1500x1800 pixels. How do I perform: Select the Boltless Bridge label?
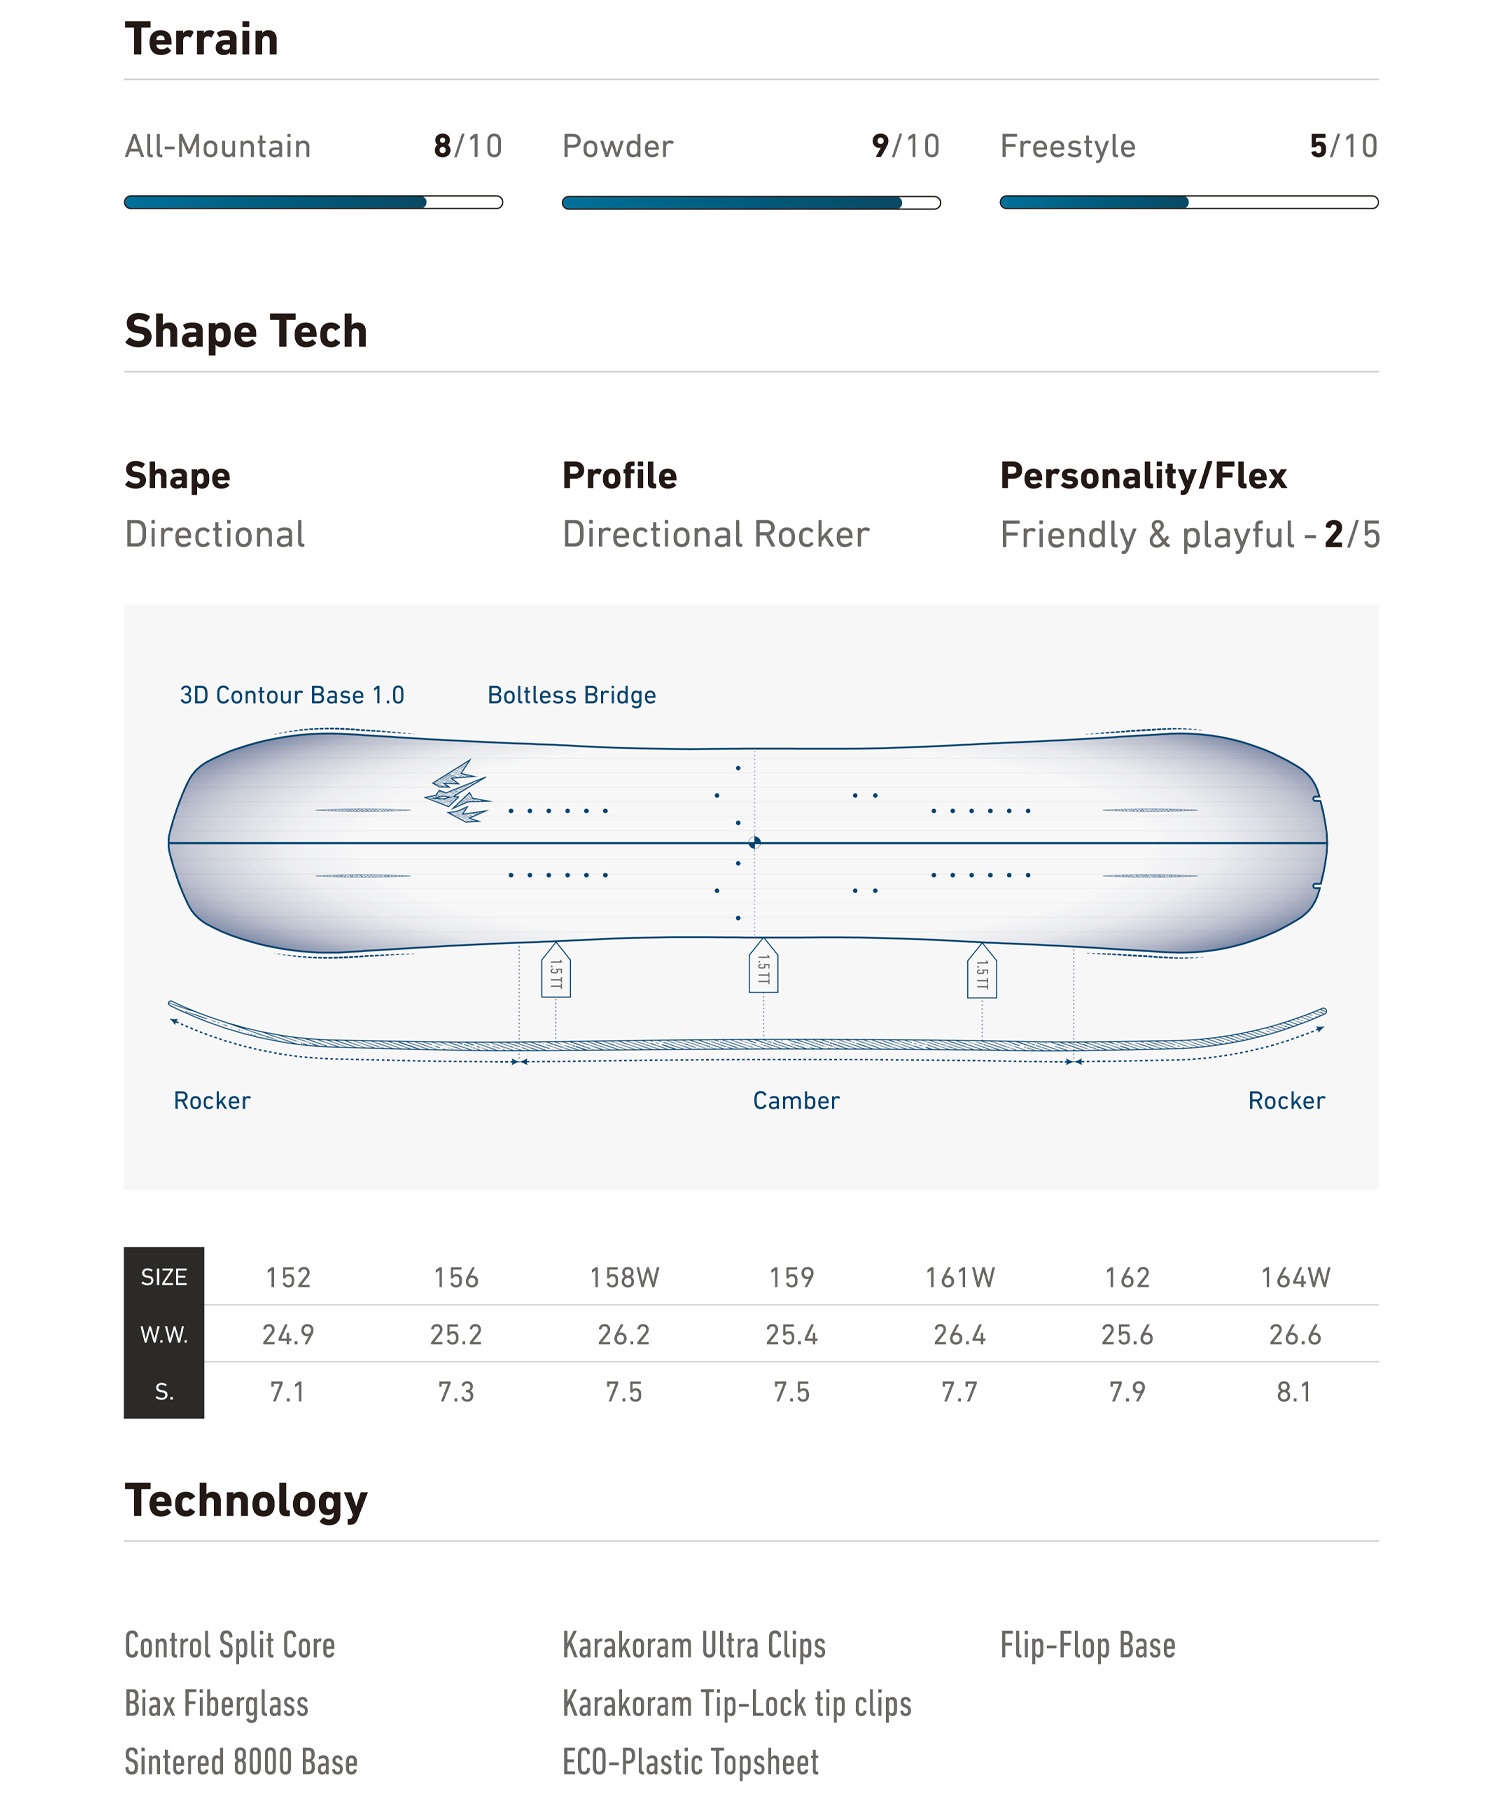tap(572, 695)
